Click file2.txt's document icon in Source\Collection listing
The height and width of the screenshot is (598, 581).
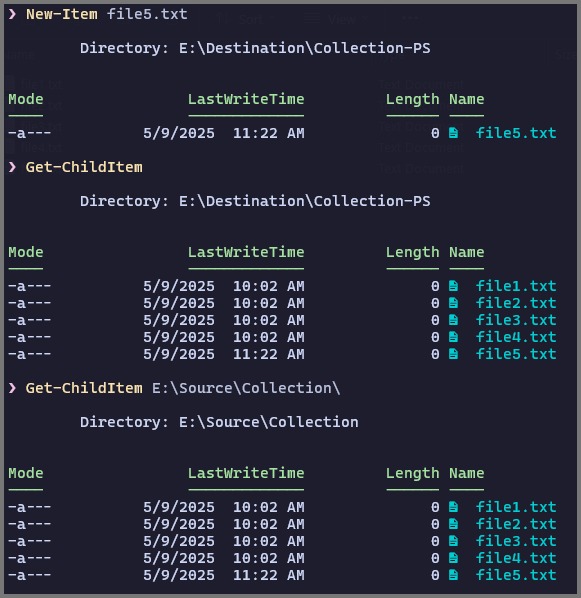(453, 524)
